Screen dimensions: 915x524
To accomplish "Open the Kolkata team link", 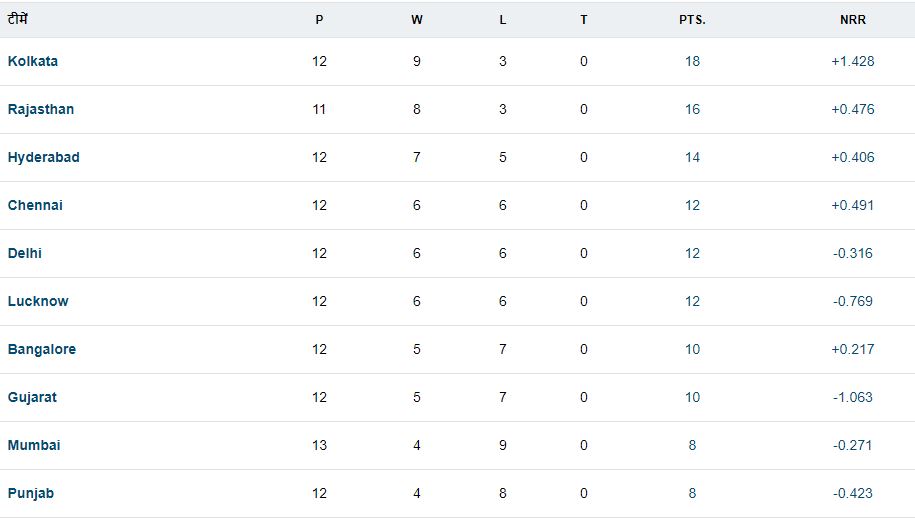I will pos(33,61).
